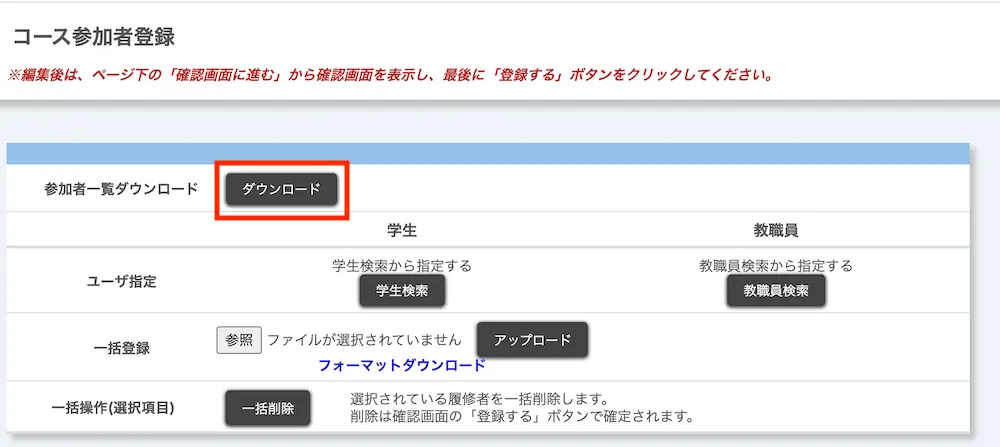
Task: Open the フォーマットダウンロード link
Action: 401,365
